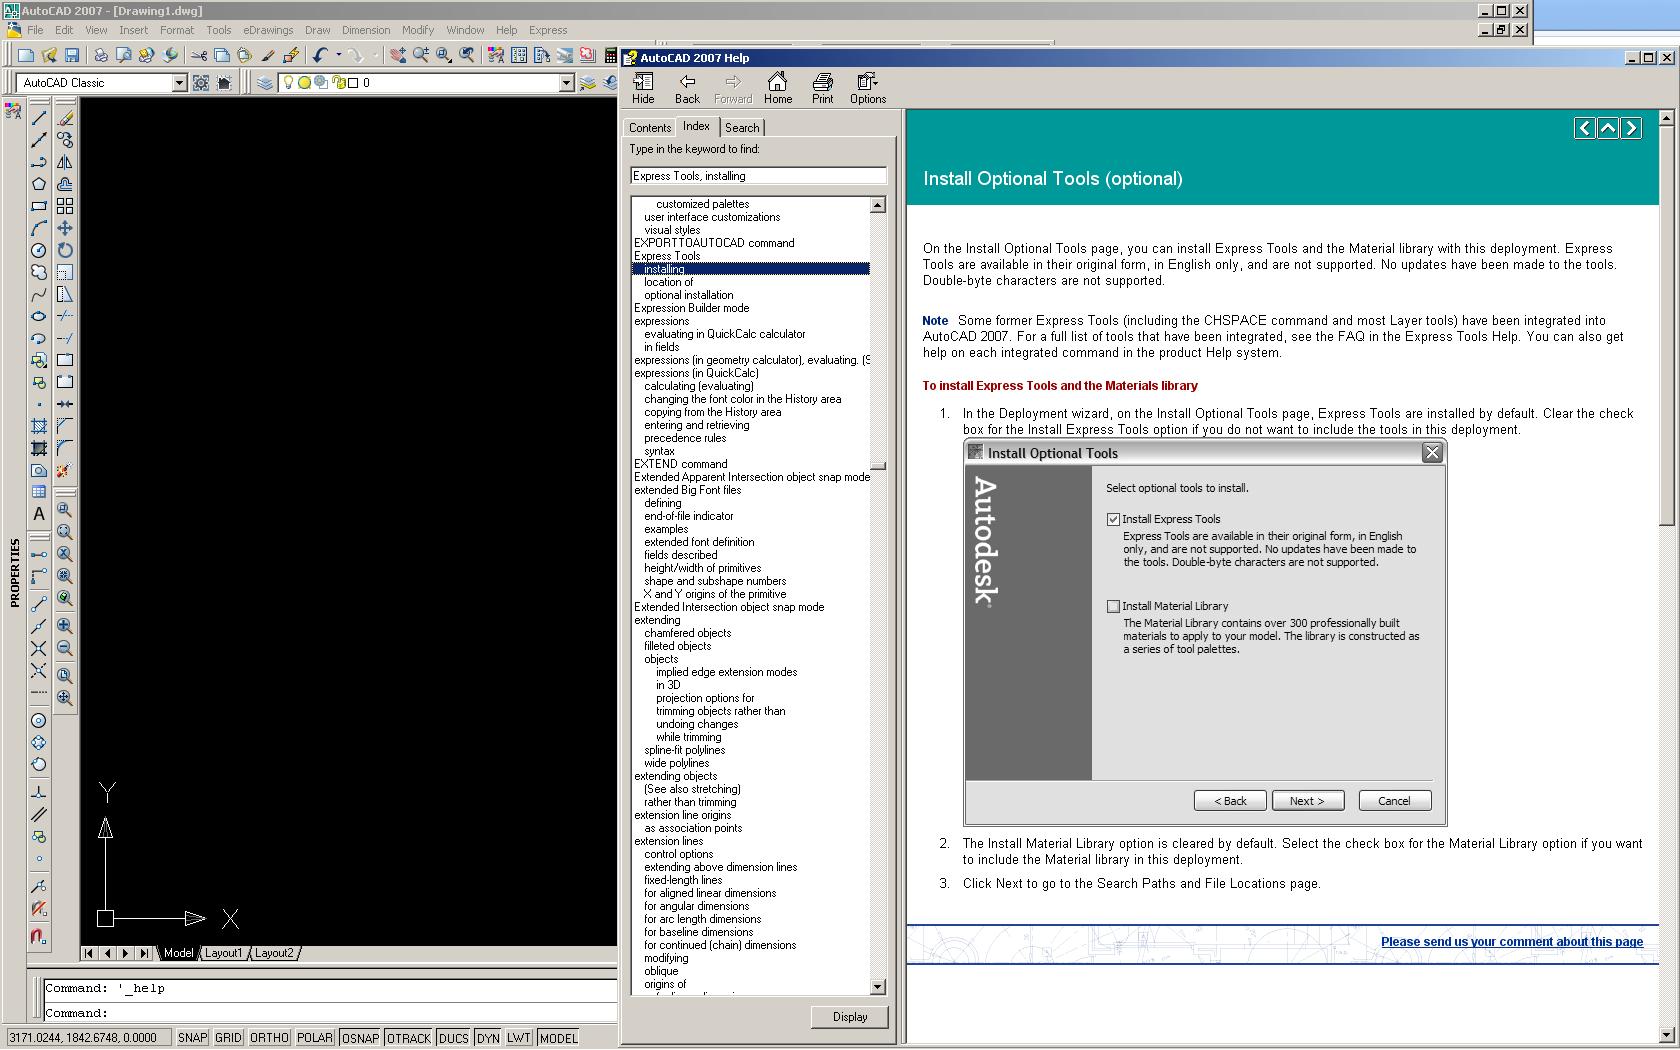
Task: Open the AutoCAD Classic workspace dropdown
Action: (179, 83)
